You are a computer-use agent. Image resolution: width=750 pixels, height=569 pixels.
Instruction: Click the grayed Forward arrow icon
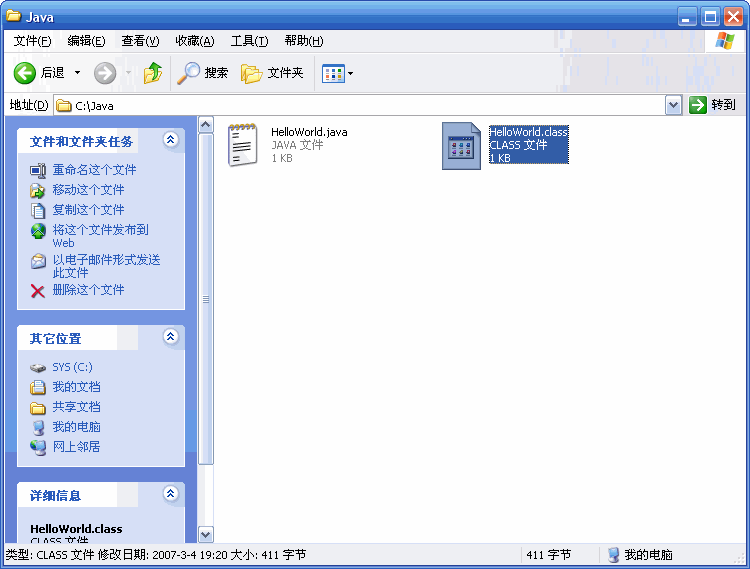click(105, 73)
